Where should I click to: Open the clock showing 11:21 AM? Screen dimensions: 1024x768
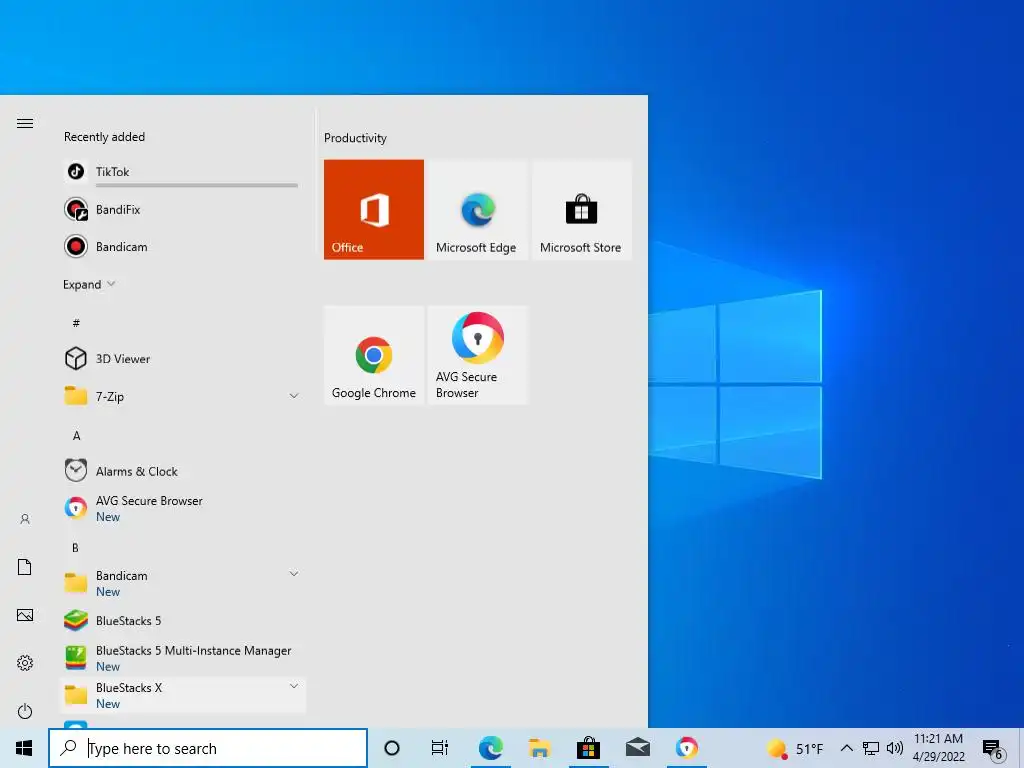(x=938, y=748)
